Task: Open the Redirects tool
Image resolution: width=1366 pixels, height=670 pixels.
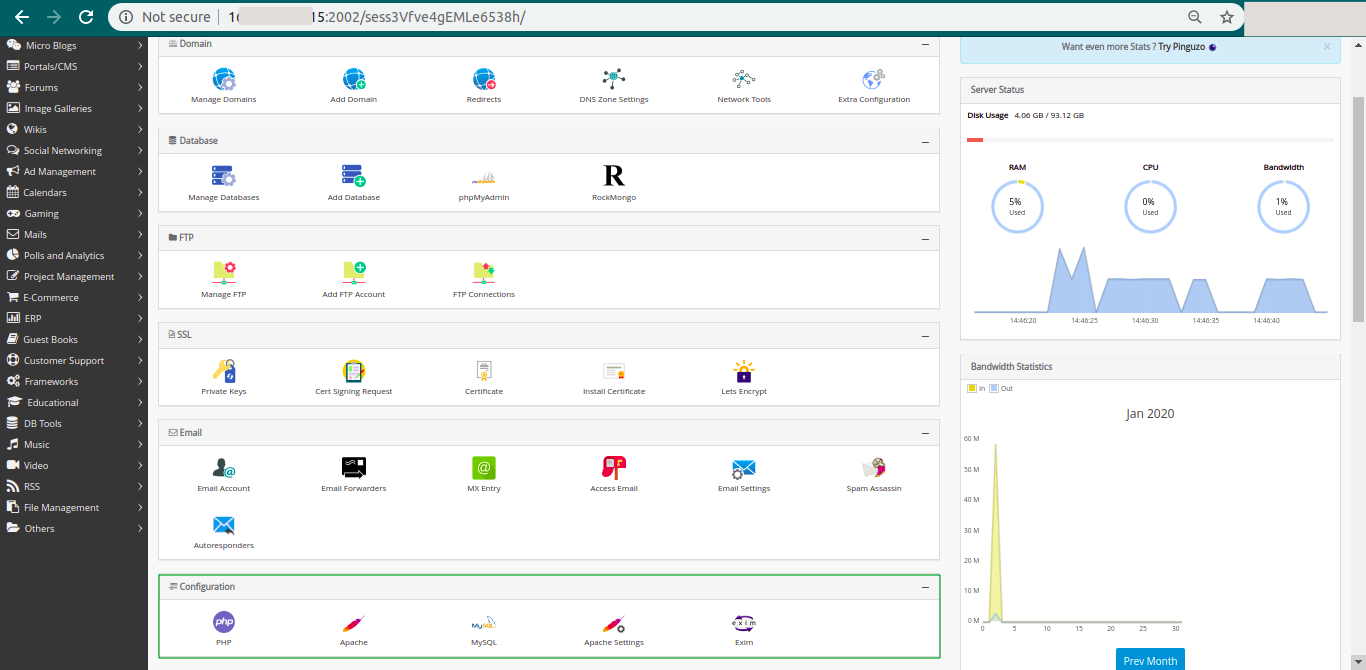Action: (x=484, y=80)
